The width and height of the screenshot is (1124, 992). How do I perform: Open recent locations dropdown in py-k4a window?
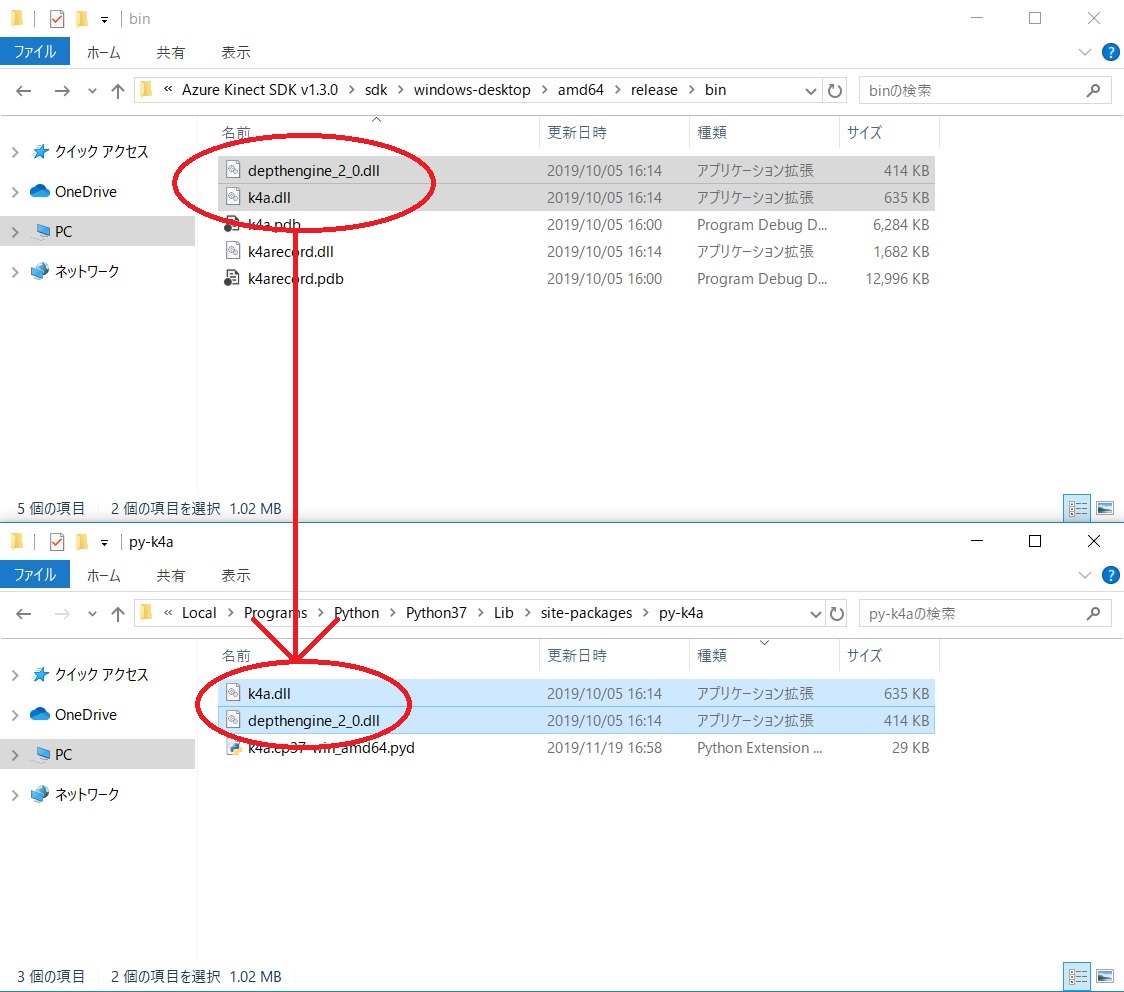[x=92, y=614]
